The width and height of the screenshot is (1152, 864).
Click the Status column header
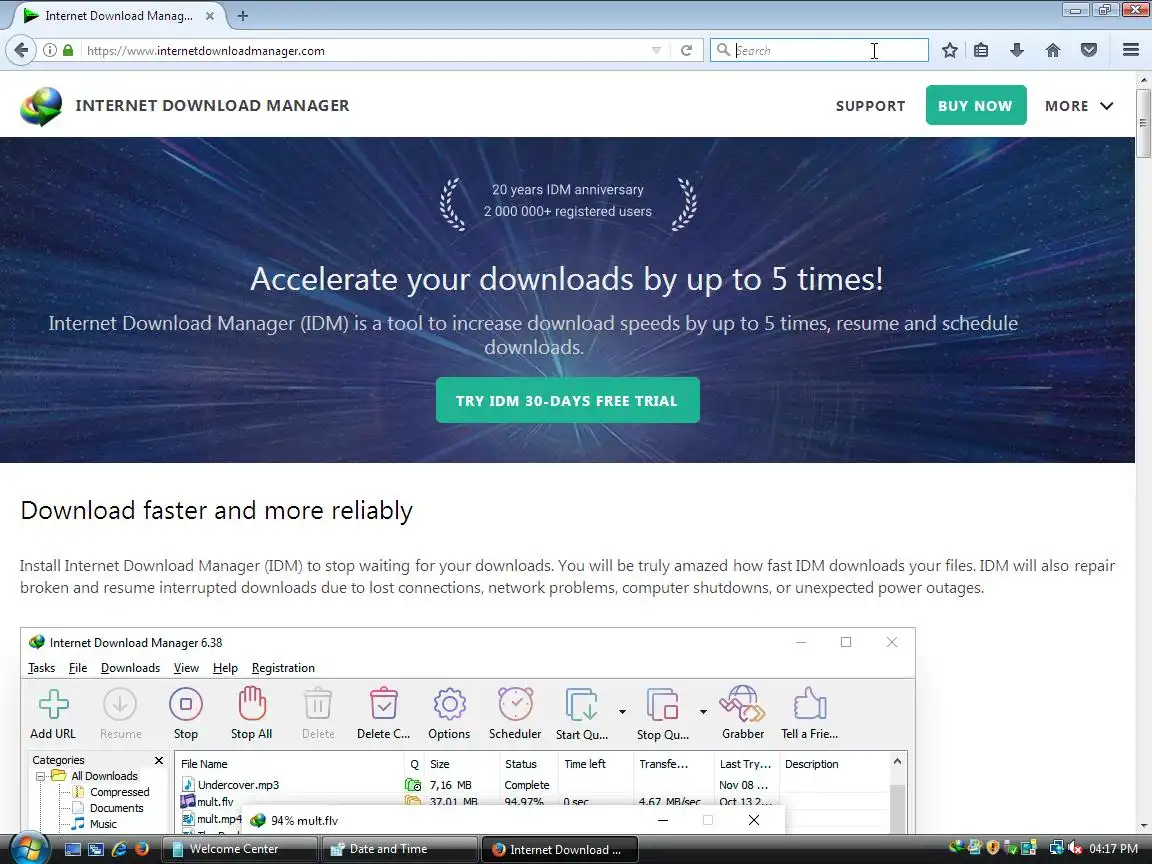coord(529,764)
